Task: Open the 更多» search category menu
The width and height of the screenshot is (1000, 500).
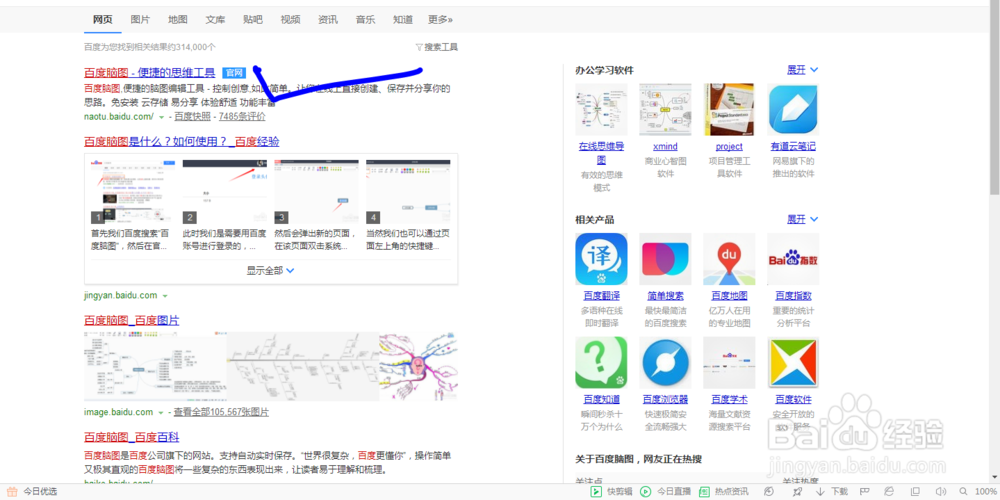Action: [440, 20]
